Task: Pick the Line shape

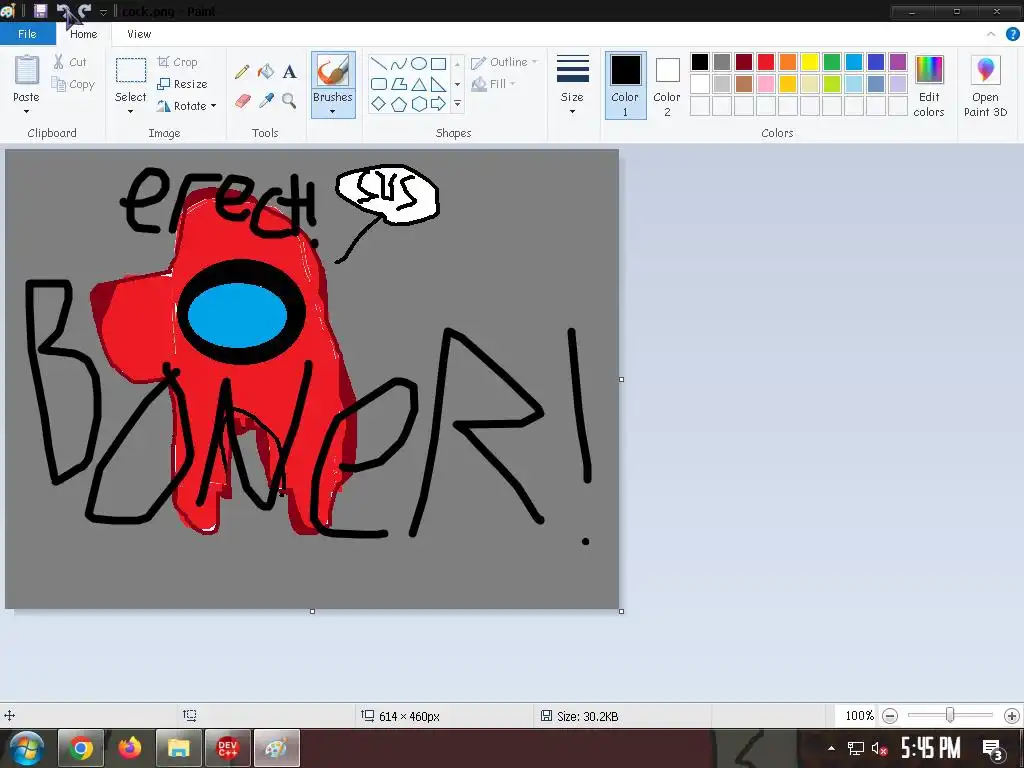Action: tap(379, 63)
